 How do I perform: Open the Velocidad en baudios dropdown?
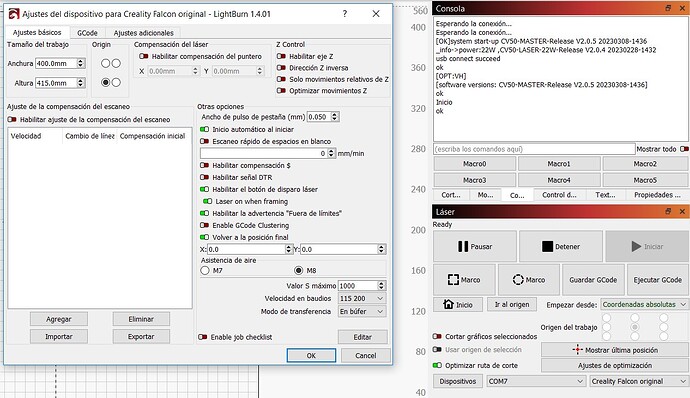(x=362, y=298)
